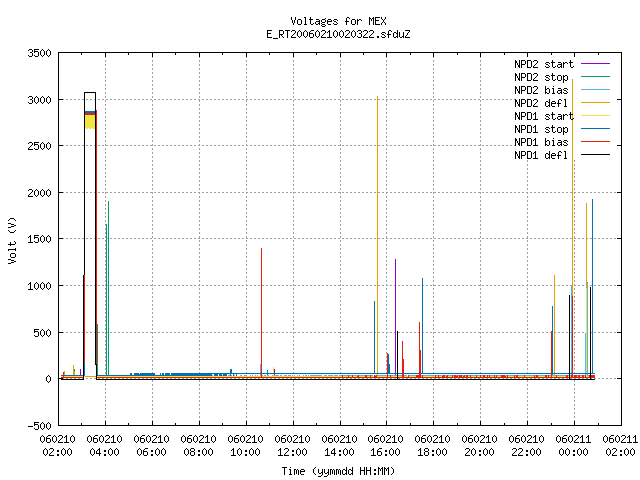640x480 pixels.
Task: Click the 'Volt (V)' y-axis title
Action: [x=13, y=240]
